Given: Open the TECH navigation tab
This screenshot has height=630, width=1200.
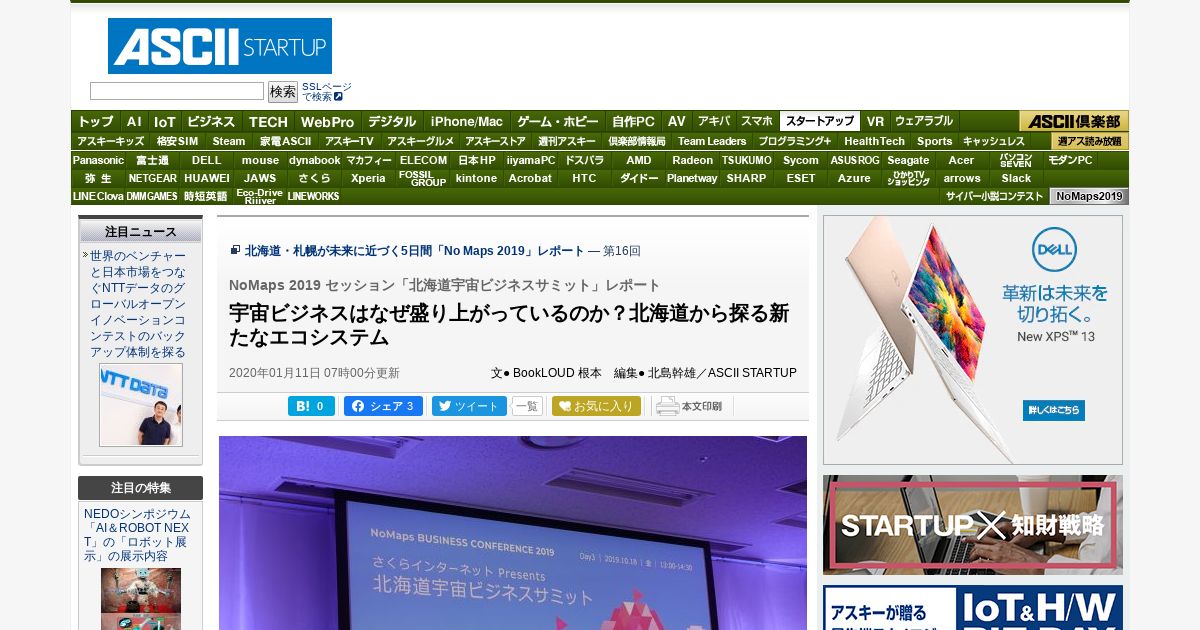Looking at the screenshot, I should (x=268, y=121).
